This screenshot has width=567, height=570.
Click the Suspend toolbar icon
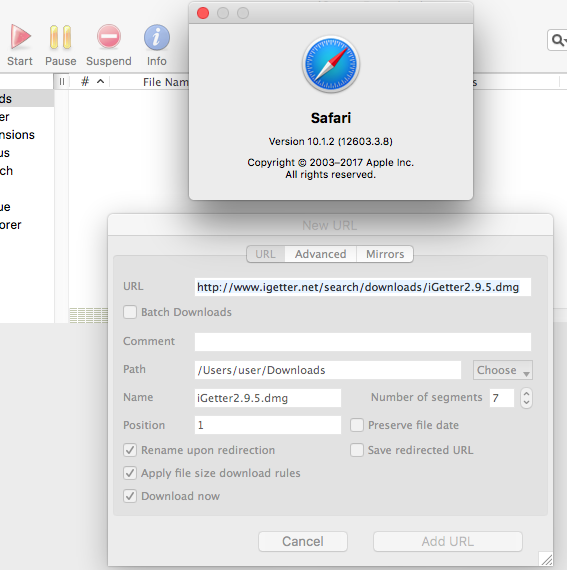(x=109, y=37)
